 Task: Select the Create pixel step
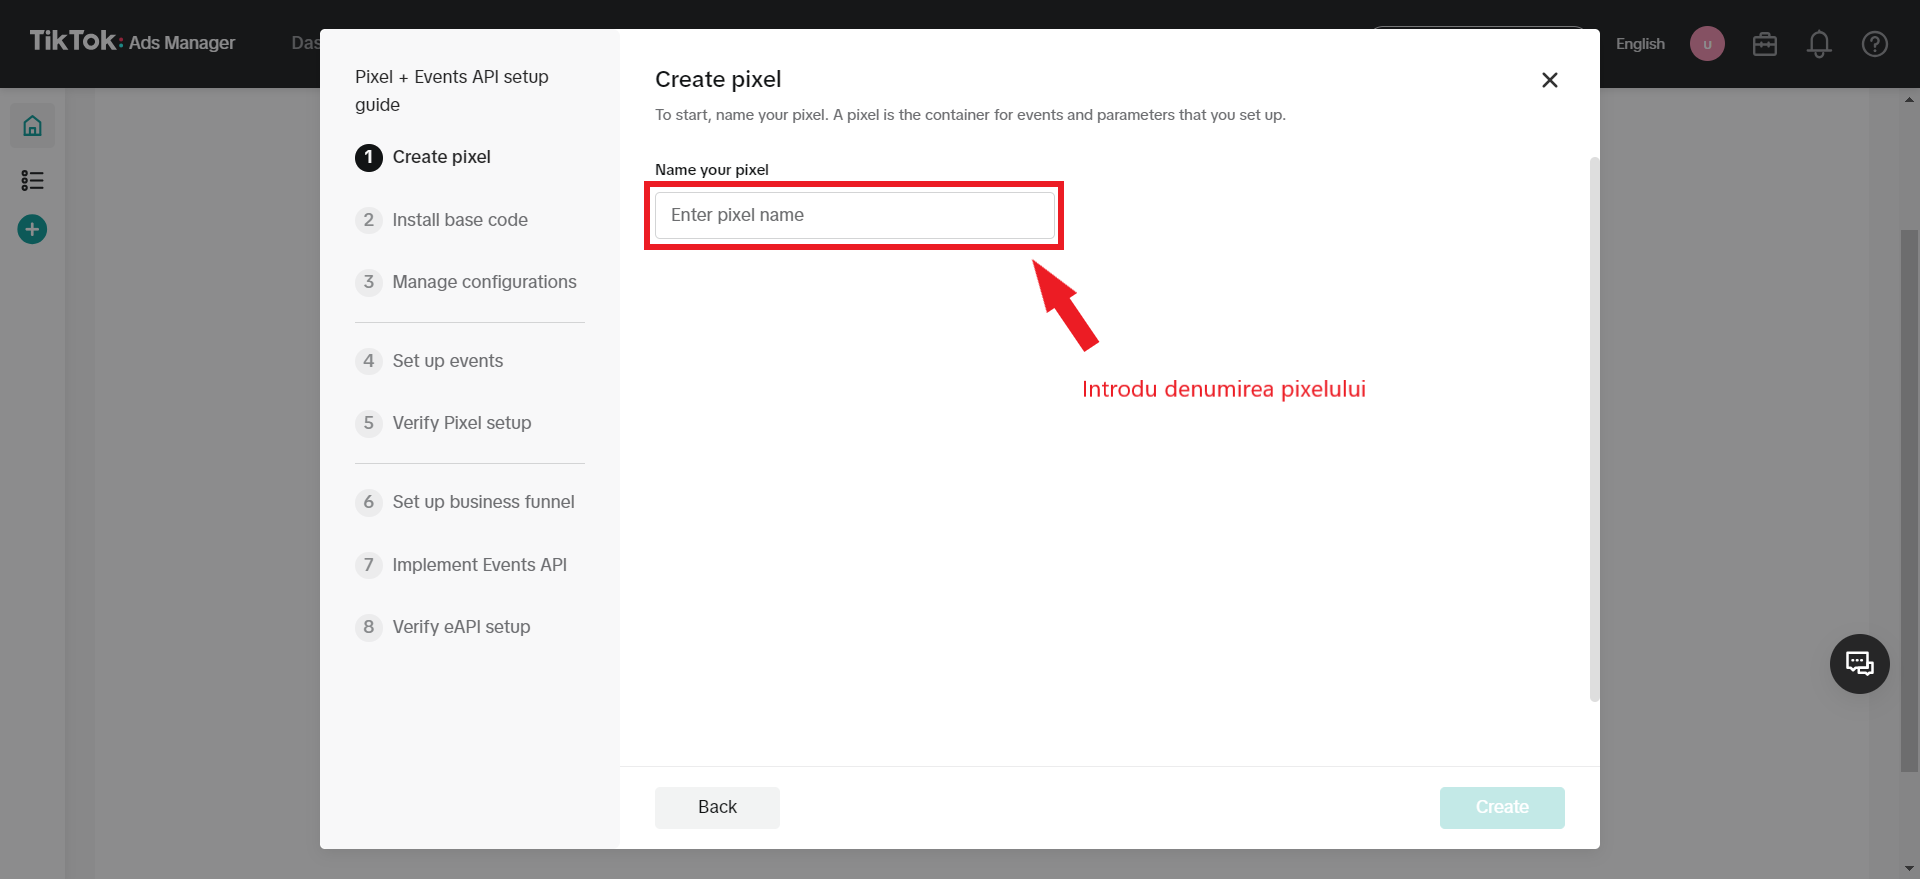click(x=441, y=157)
